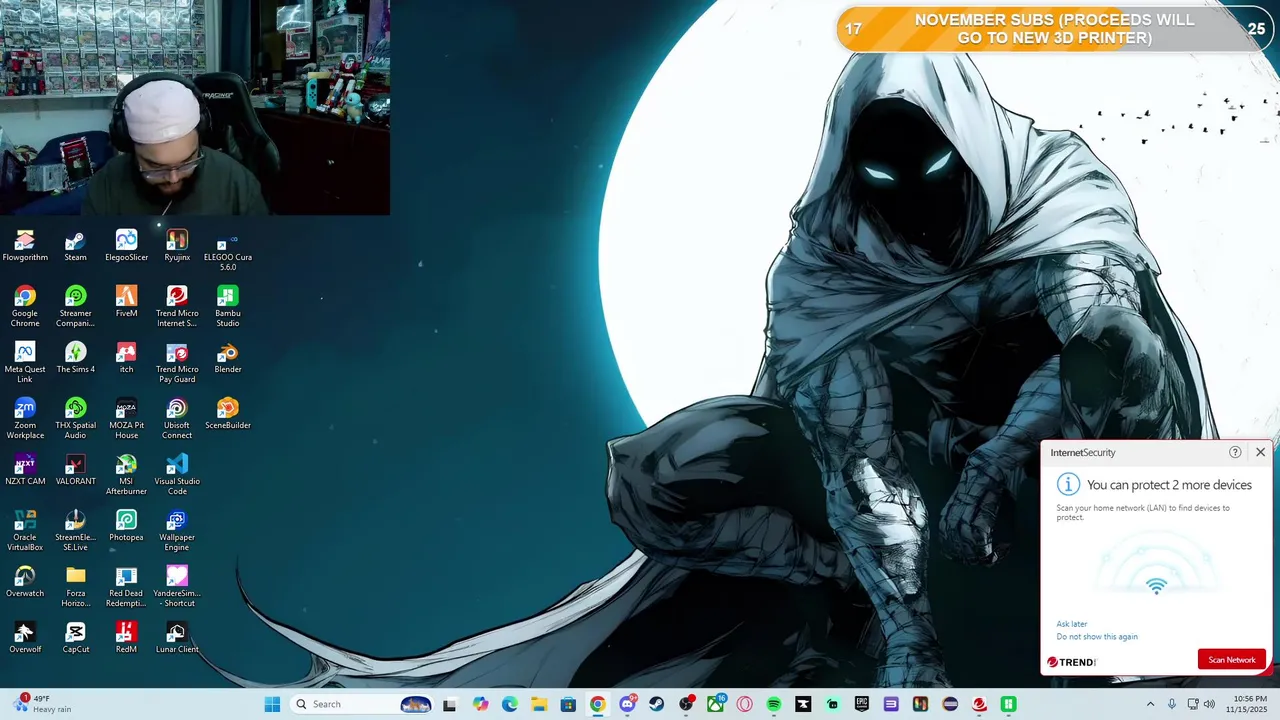Screen dimensions: 1280x720
Task: Open the Ubisoft Connect desktop shortcut
Action: tap(177, 419)
